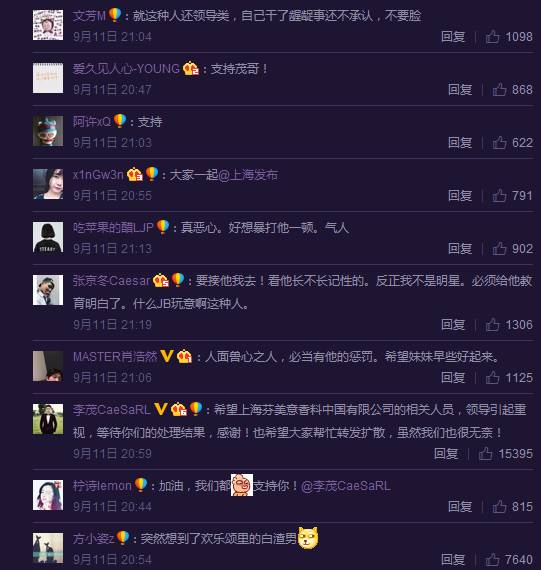This screenshot has width=541, height=570.
Task: Tap the thumbs-up next to 791
Action: (x=499, y=196)
